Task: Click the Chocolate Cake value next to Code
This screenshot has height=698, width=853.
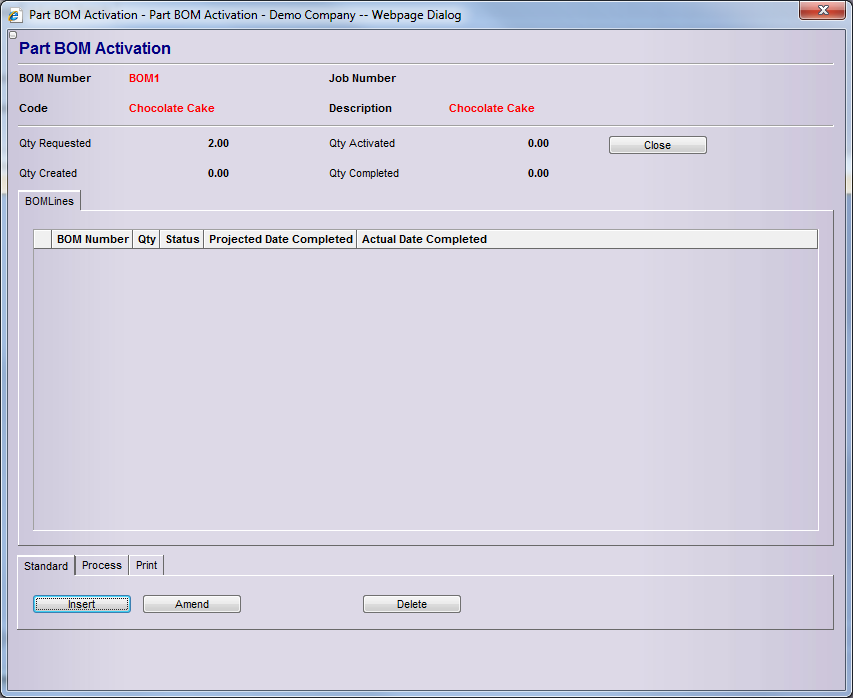Action: [171, 108]
